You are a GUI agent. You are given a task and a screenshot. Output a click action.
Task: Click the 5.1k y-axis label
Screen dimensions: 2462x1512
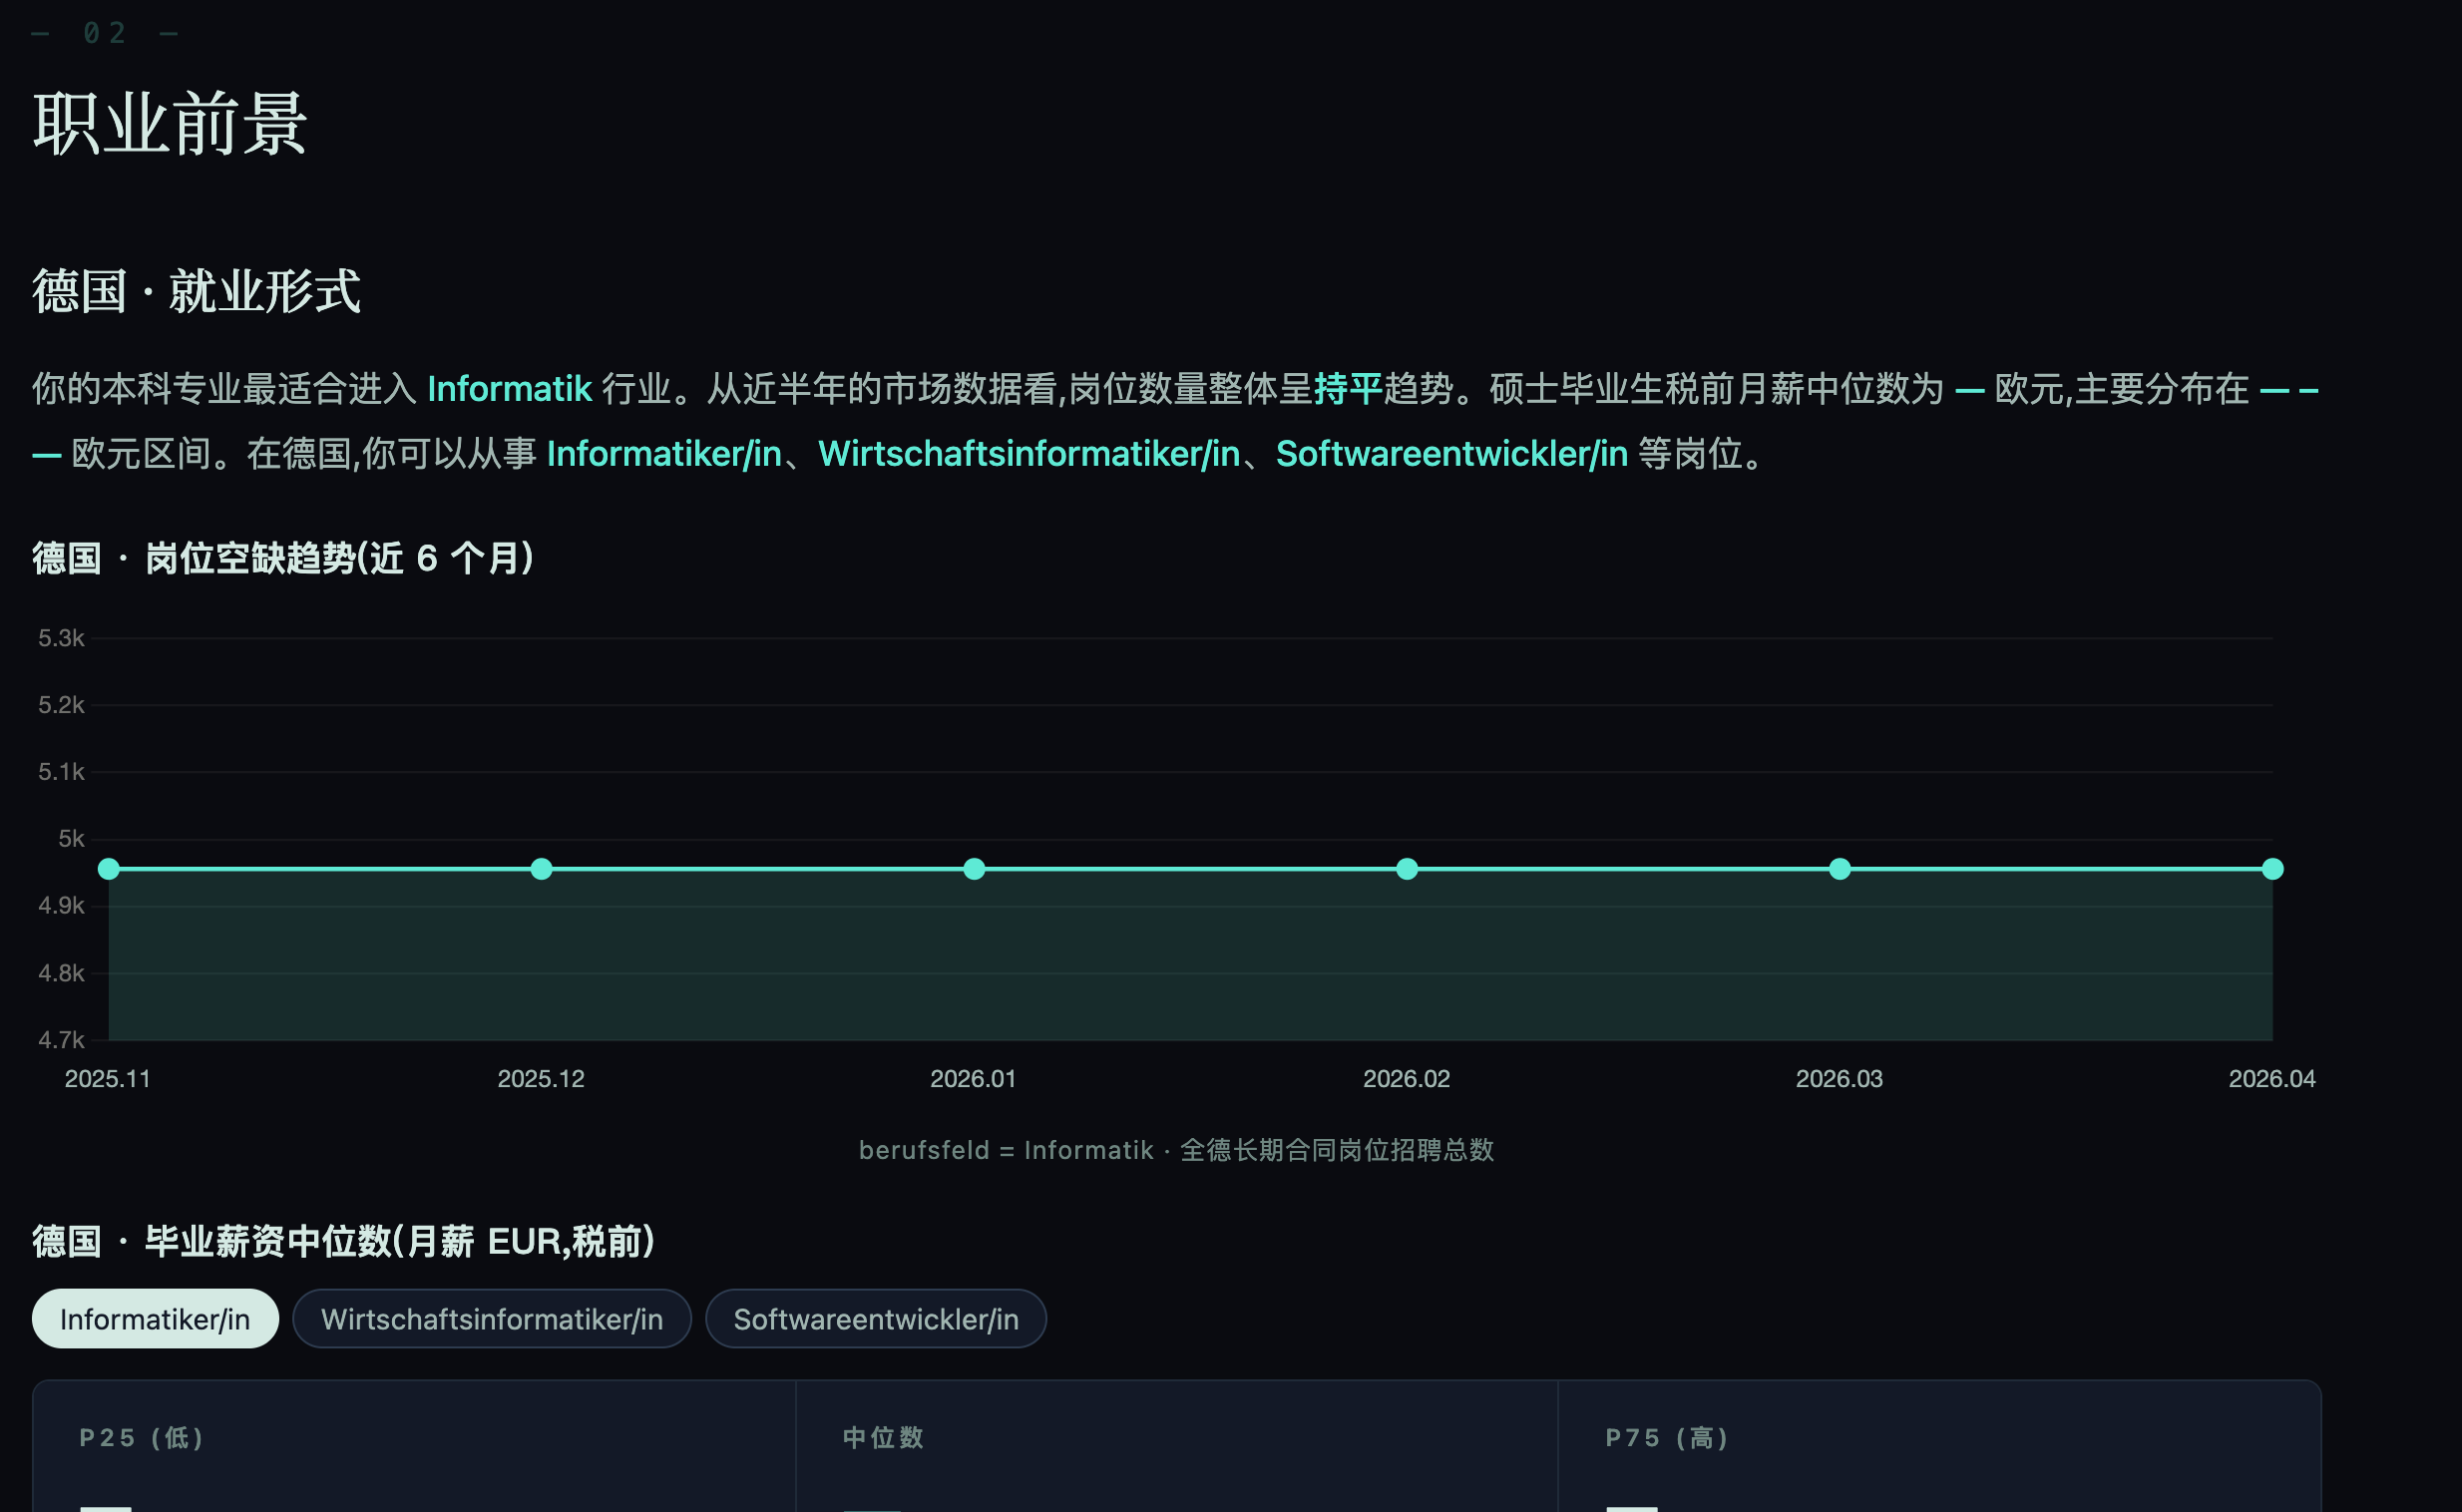tap(61, 772)
